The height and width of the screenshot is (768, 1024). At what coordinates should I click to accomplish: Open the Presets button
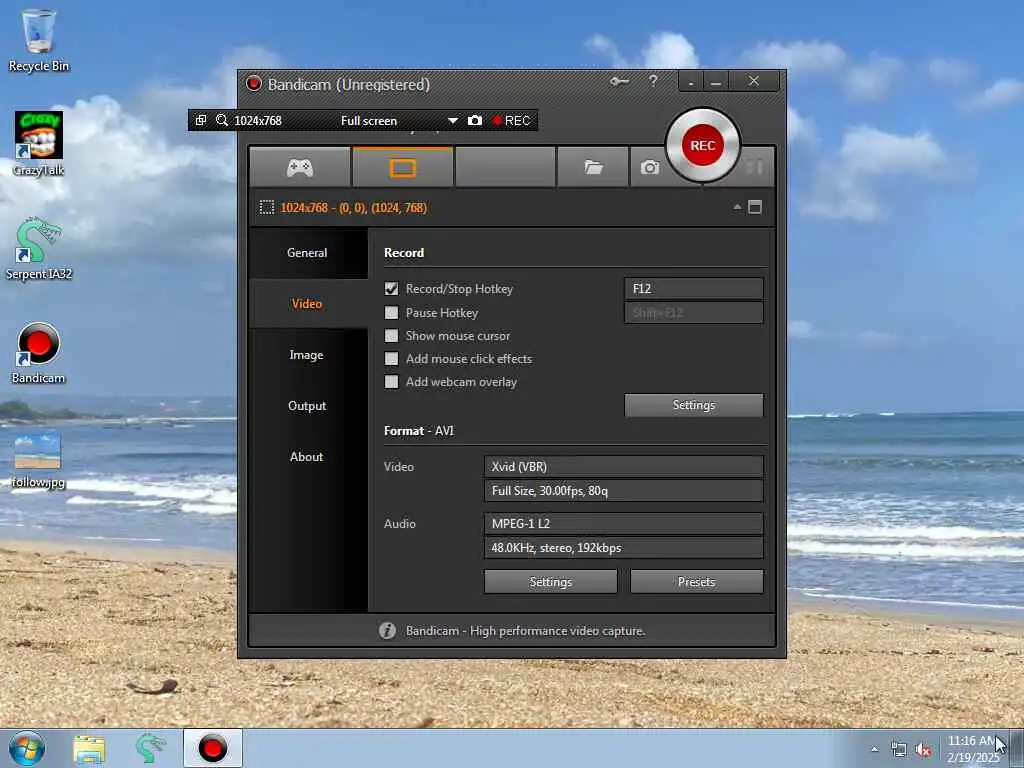[x=696, y=581]
